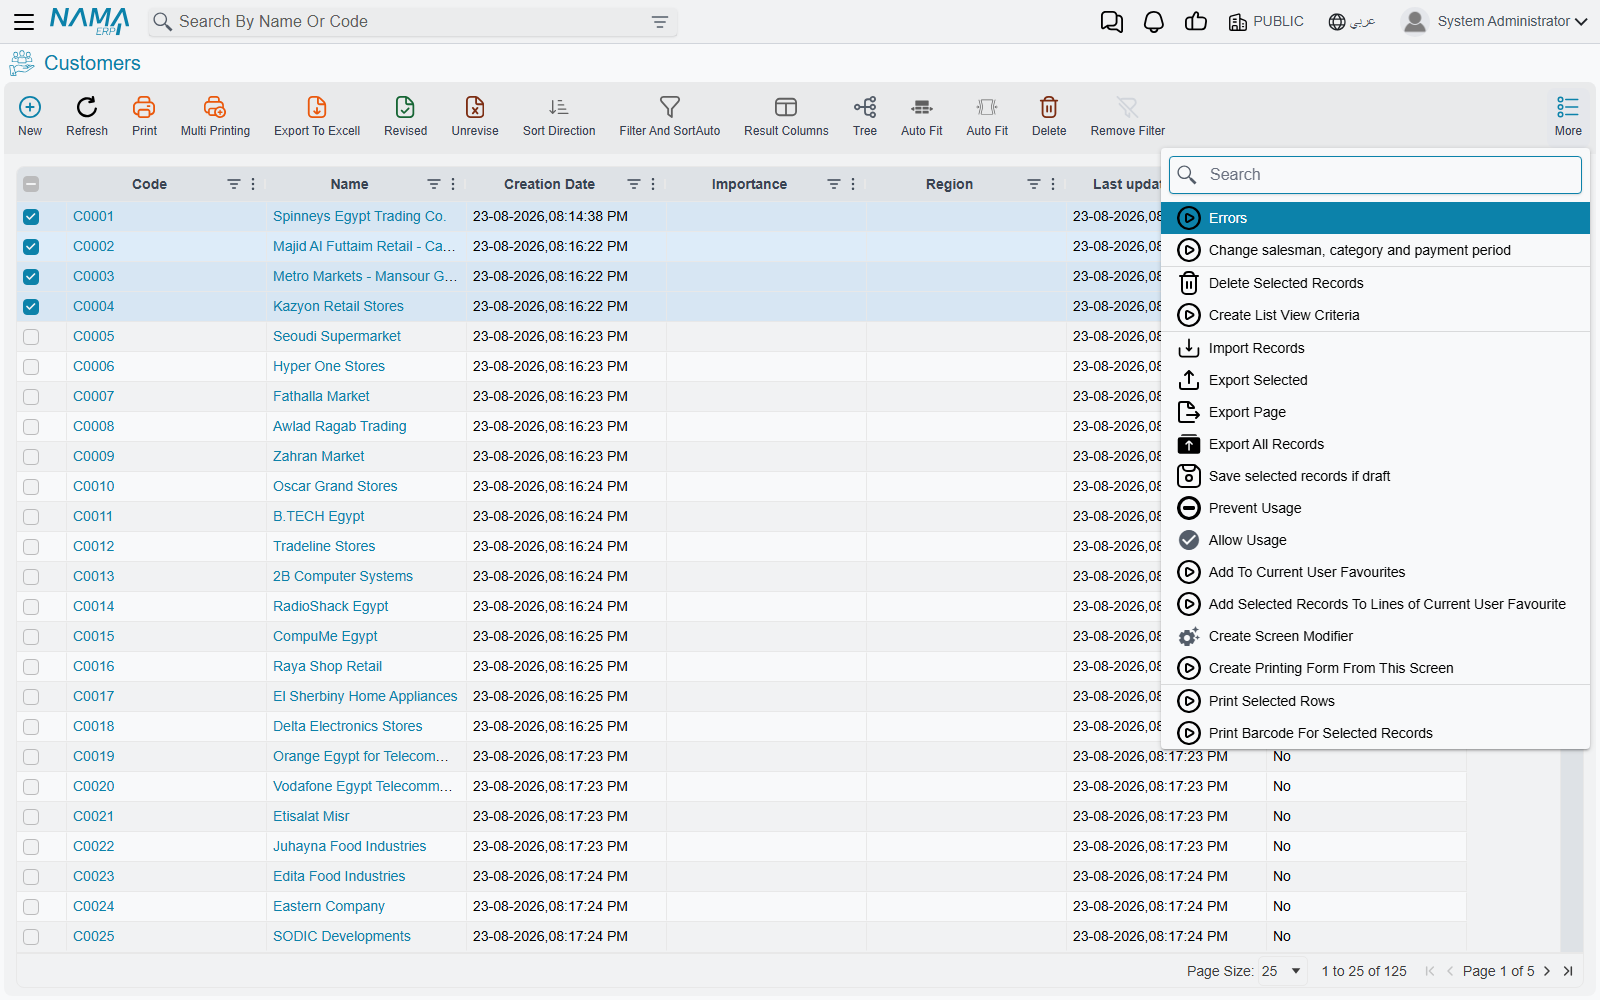Click the thumbs-up feedback icon
This screenshot has width=1600, height=1000.
point(1196,22)
